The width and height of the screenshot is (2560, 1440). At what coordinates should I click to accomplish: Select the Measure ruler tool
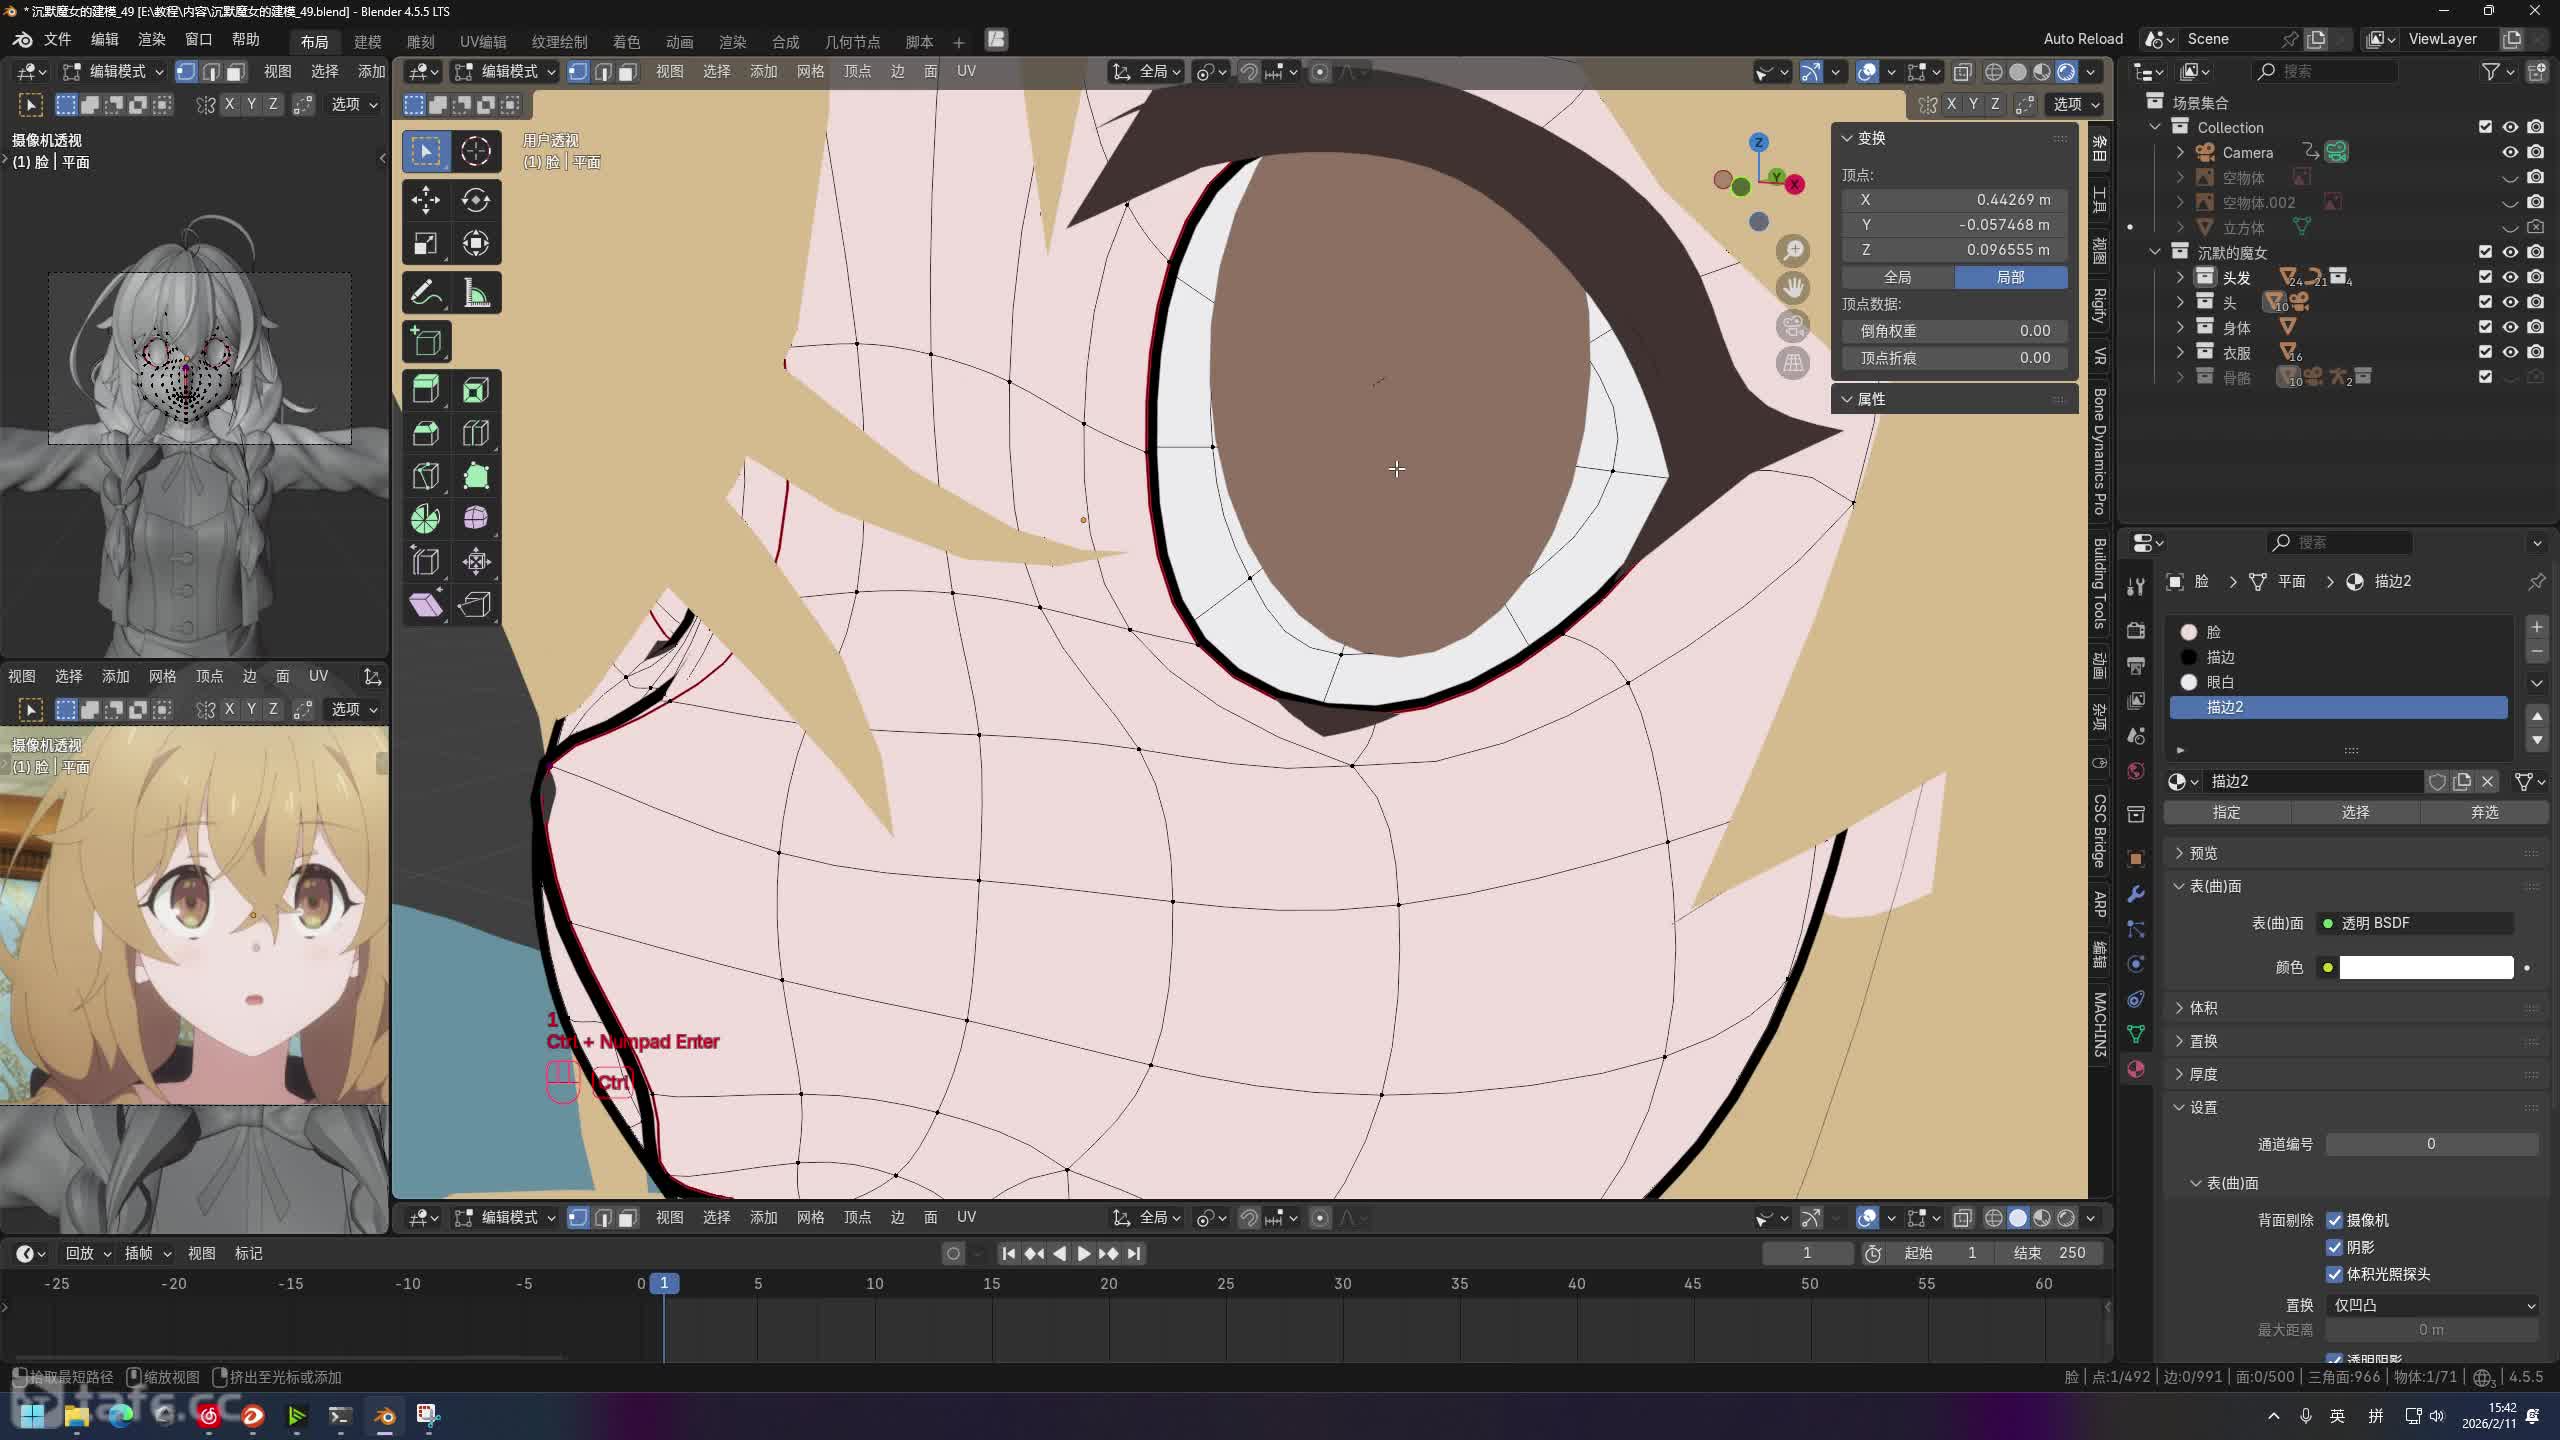pyautogui.click(x=476, y=293)
